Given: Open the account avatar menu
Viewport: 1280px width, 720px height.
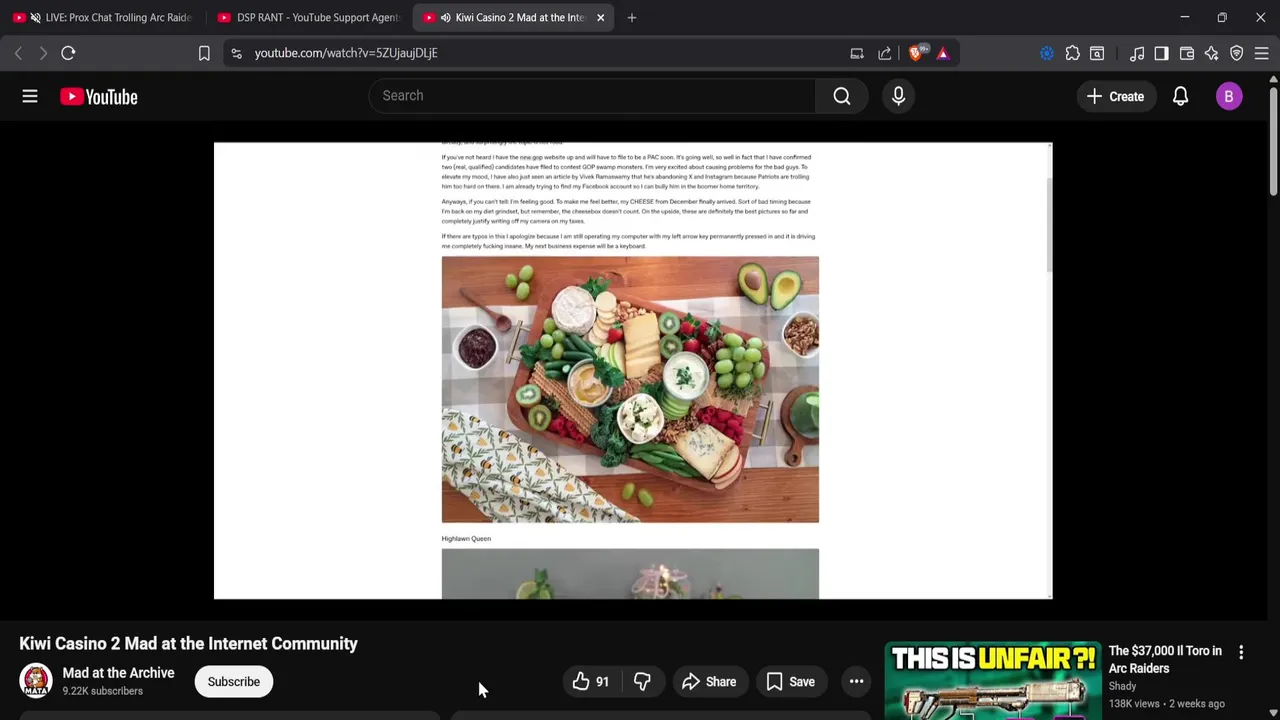Looking at the screenshot, I should coord(1229,96).
